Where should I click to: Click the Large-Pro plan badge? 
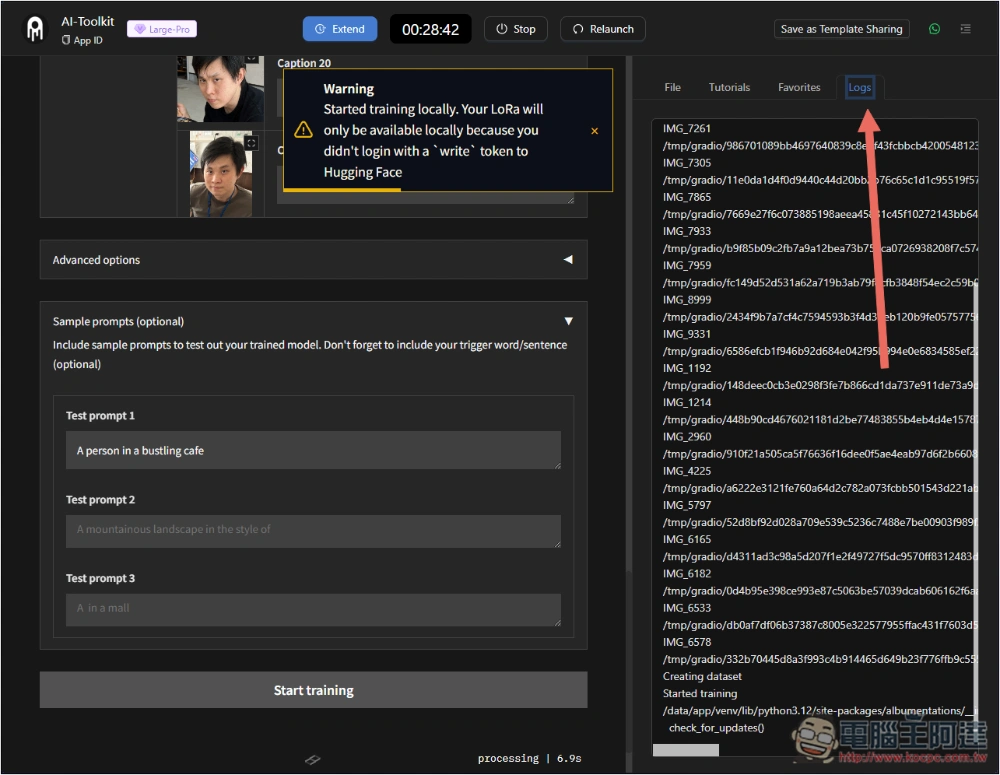coord(161,29)
